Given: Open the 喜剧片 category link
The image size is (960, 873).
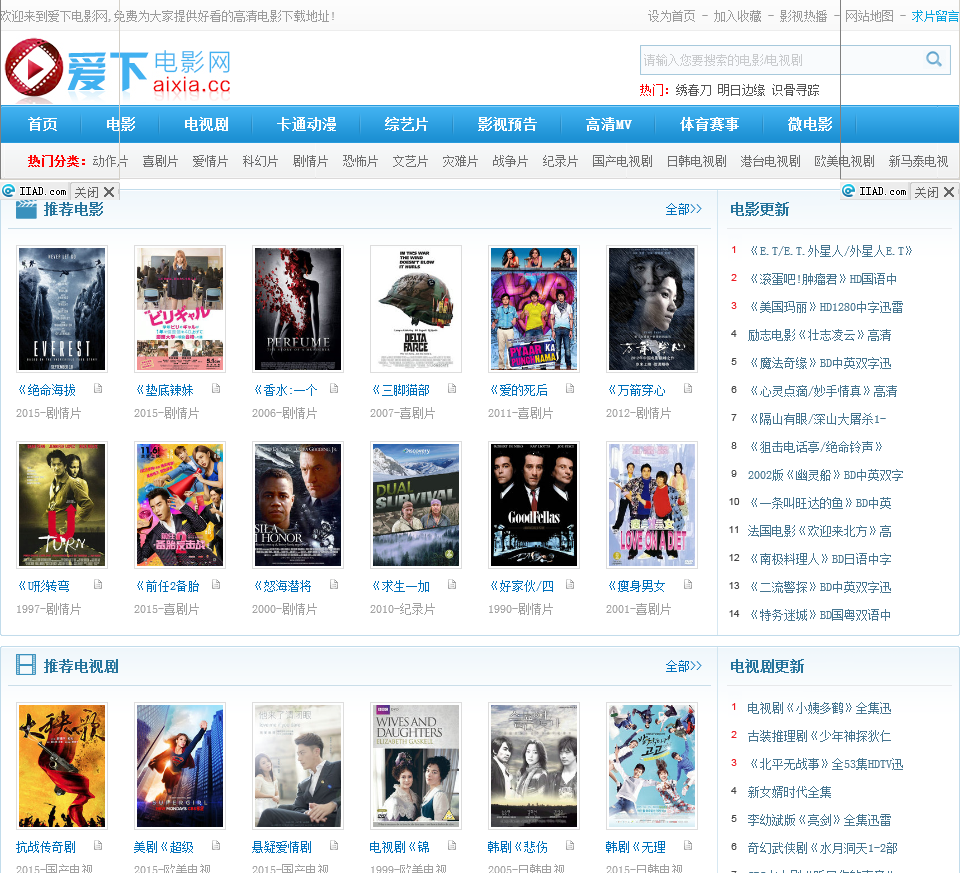Looking at the screenshot, I should click(x=160, y=161).
